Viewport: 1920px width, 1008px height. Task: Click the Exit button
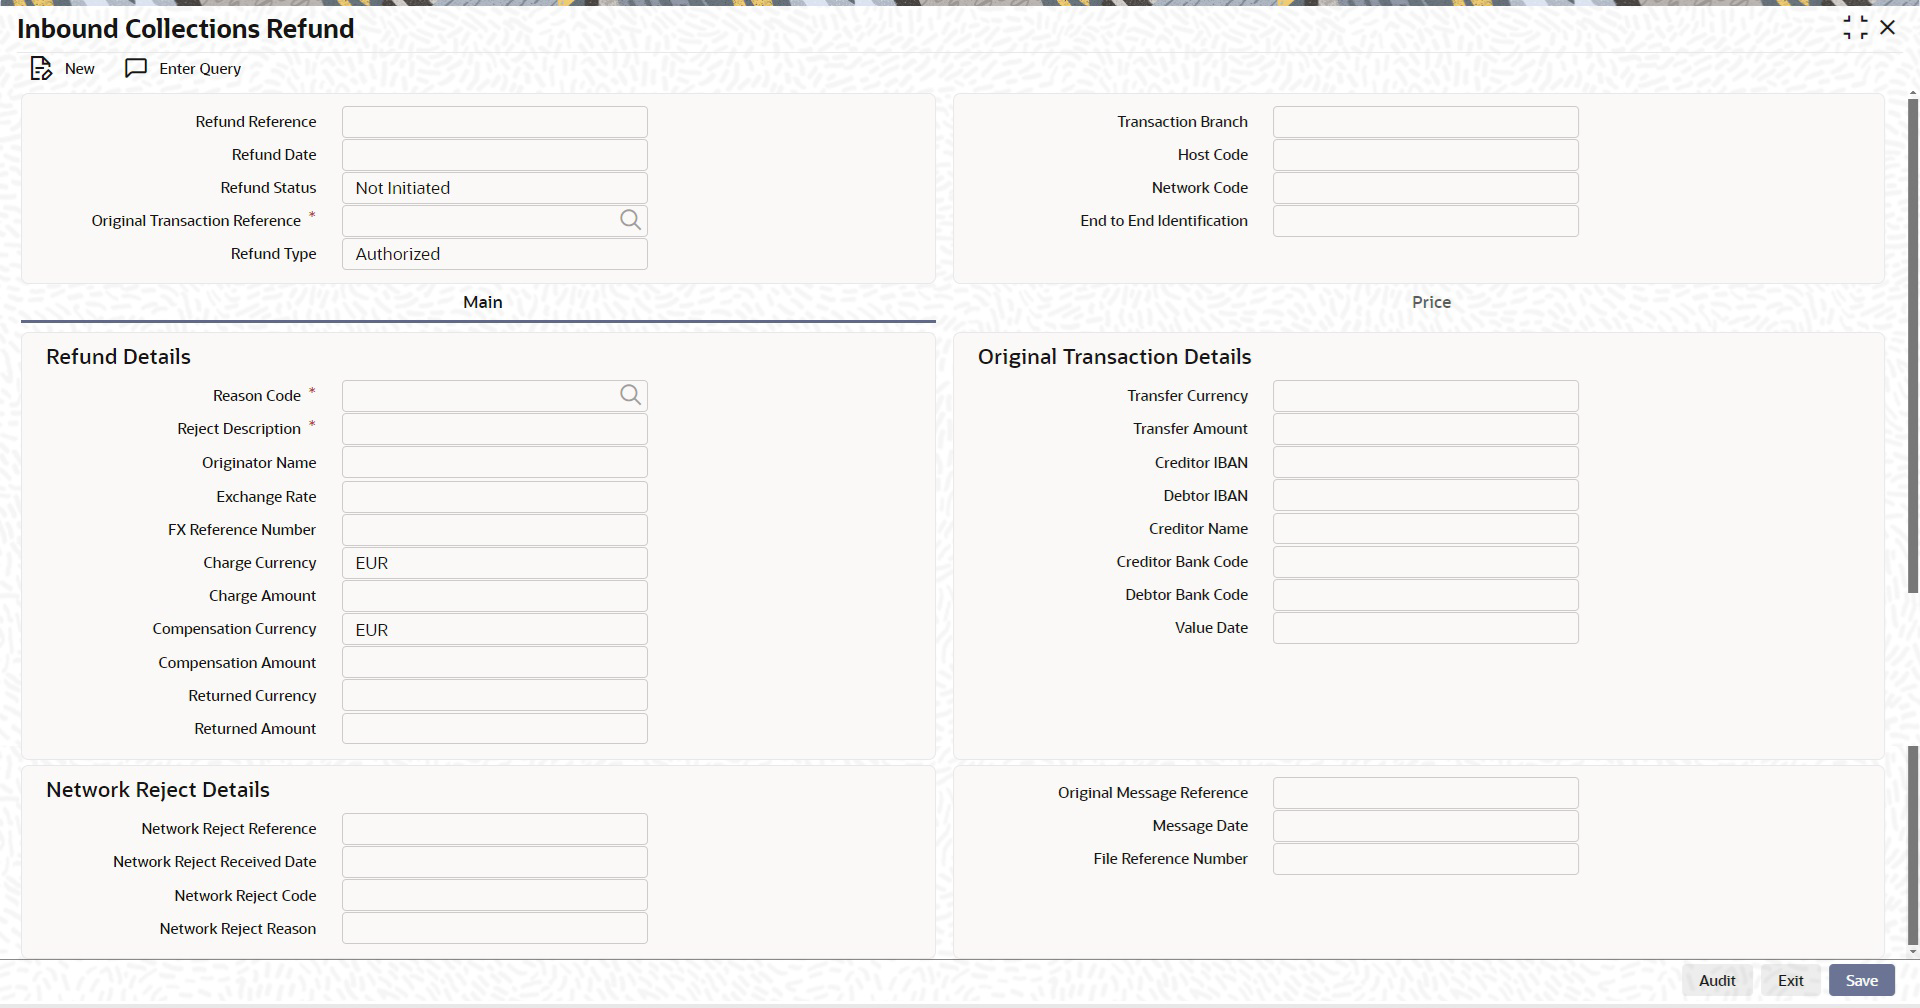1790,980
